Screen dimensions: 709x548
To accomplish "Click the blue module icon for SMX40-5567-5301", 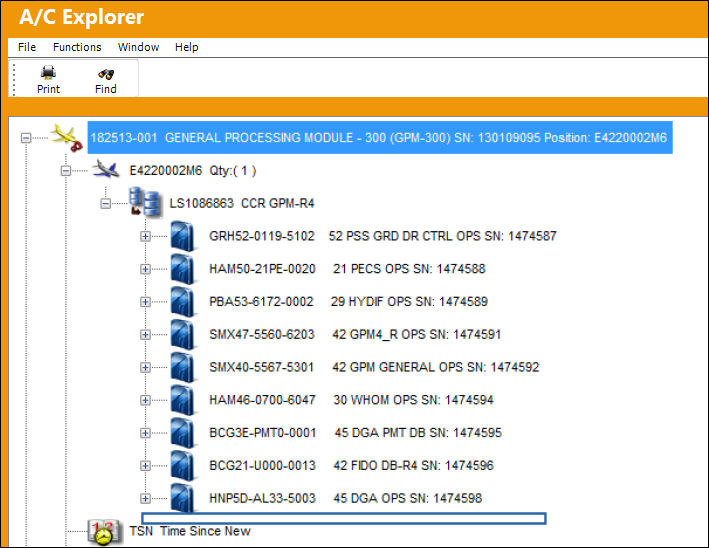I will 183,367.
